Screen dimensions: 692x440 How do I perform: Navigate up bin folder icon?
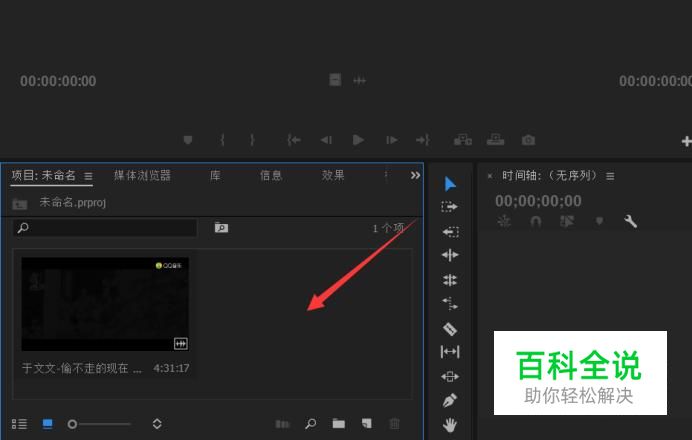19,204
